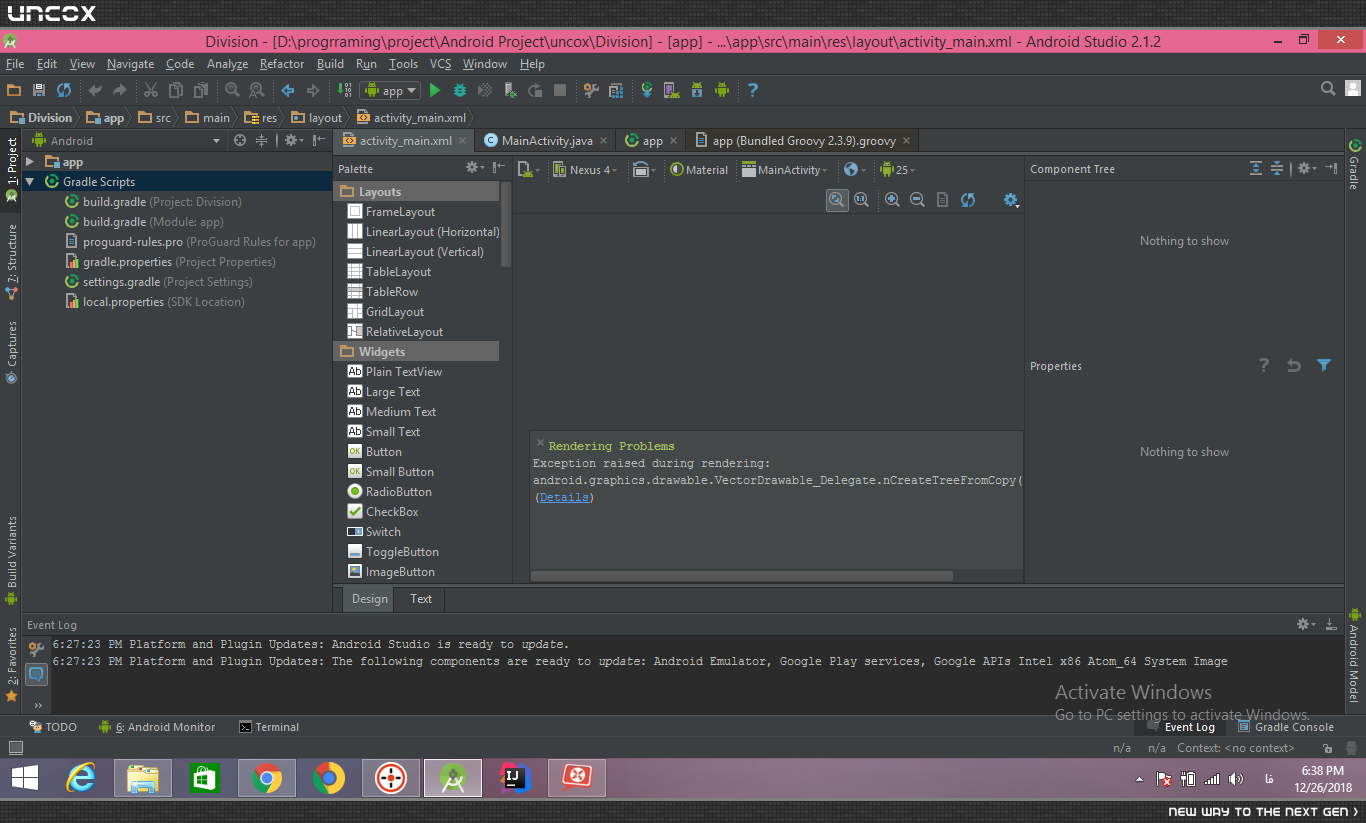Open the Refactor menu
1366x823 pixels.
tap(282, 64)
